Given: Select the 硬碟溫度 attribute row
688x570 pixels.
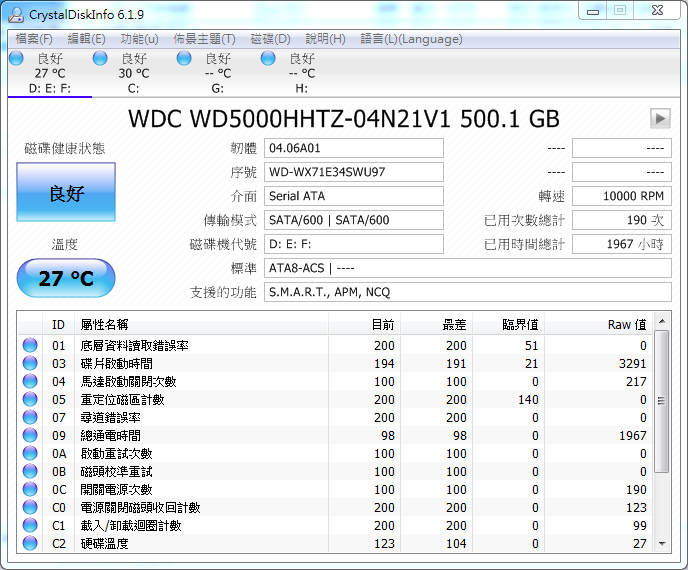Looking at the screenshot, I should click(x=335, y=543).
